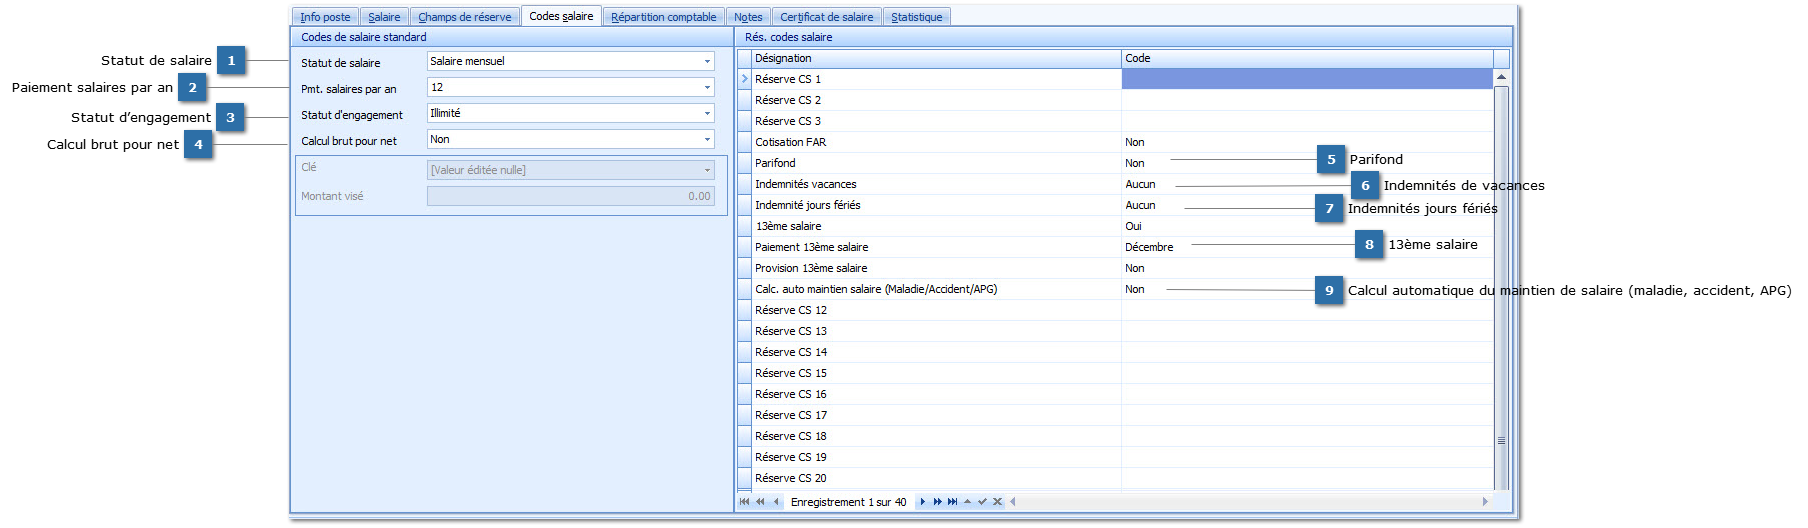The height and width of the screenshot is (528, 1808).
Task: Click the vertical scrollbar up arrow
Action: pos(1501,77)
